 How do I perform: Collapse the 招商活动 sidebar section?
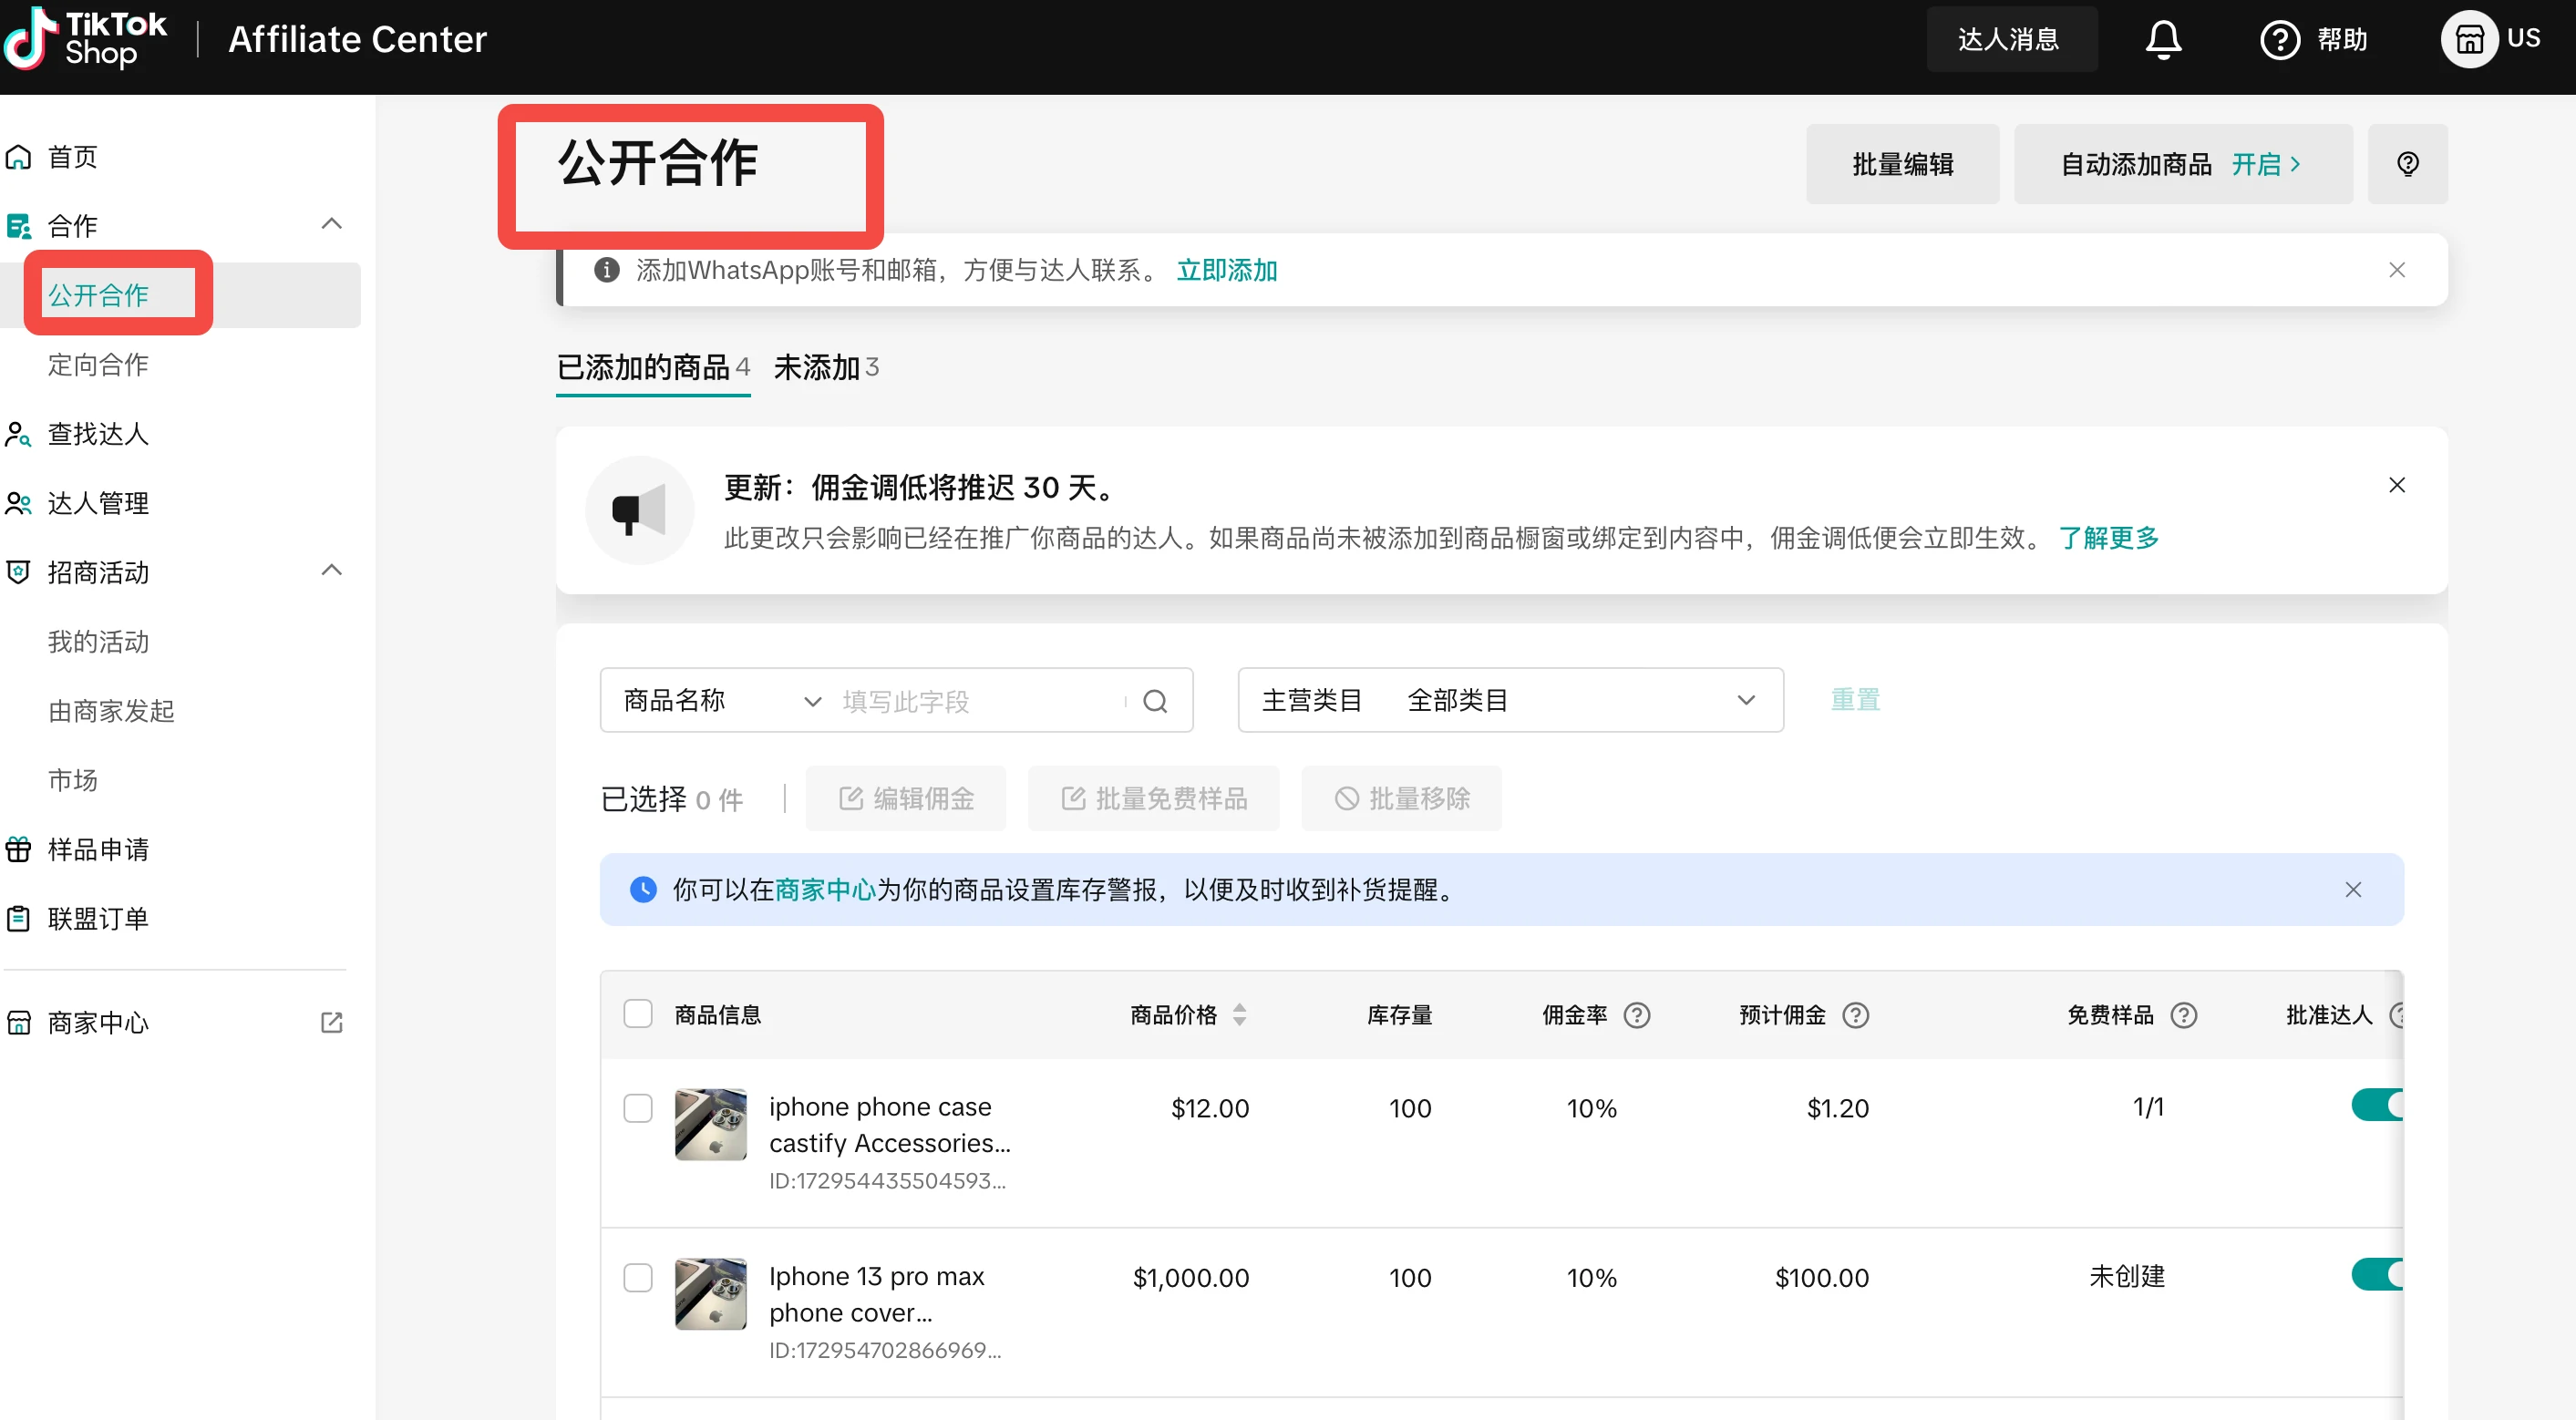coord(332,570)
